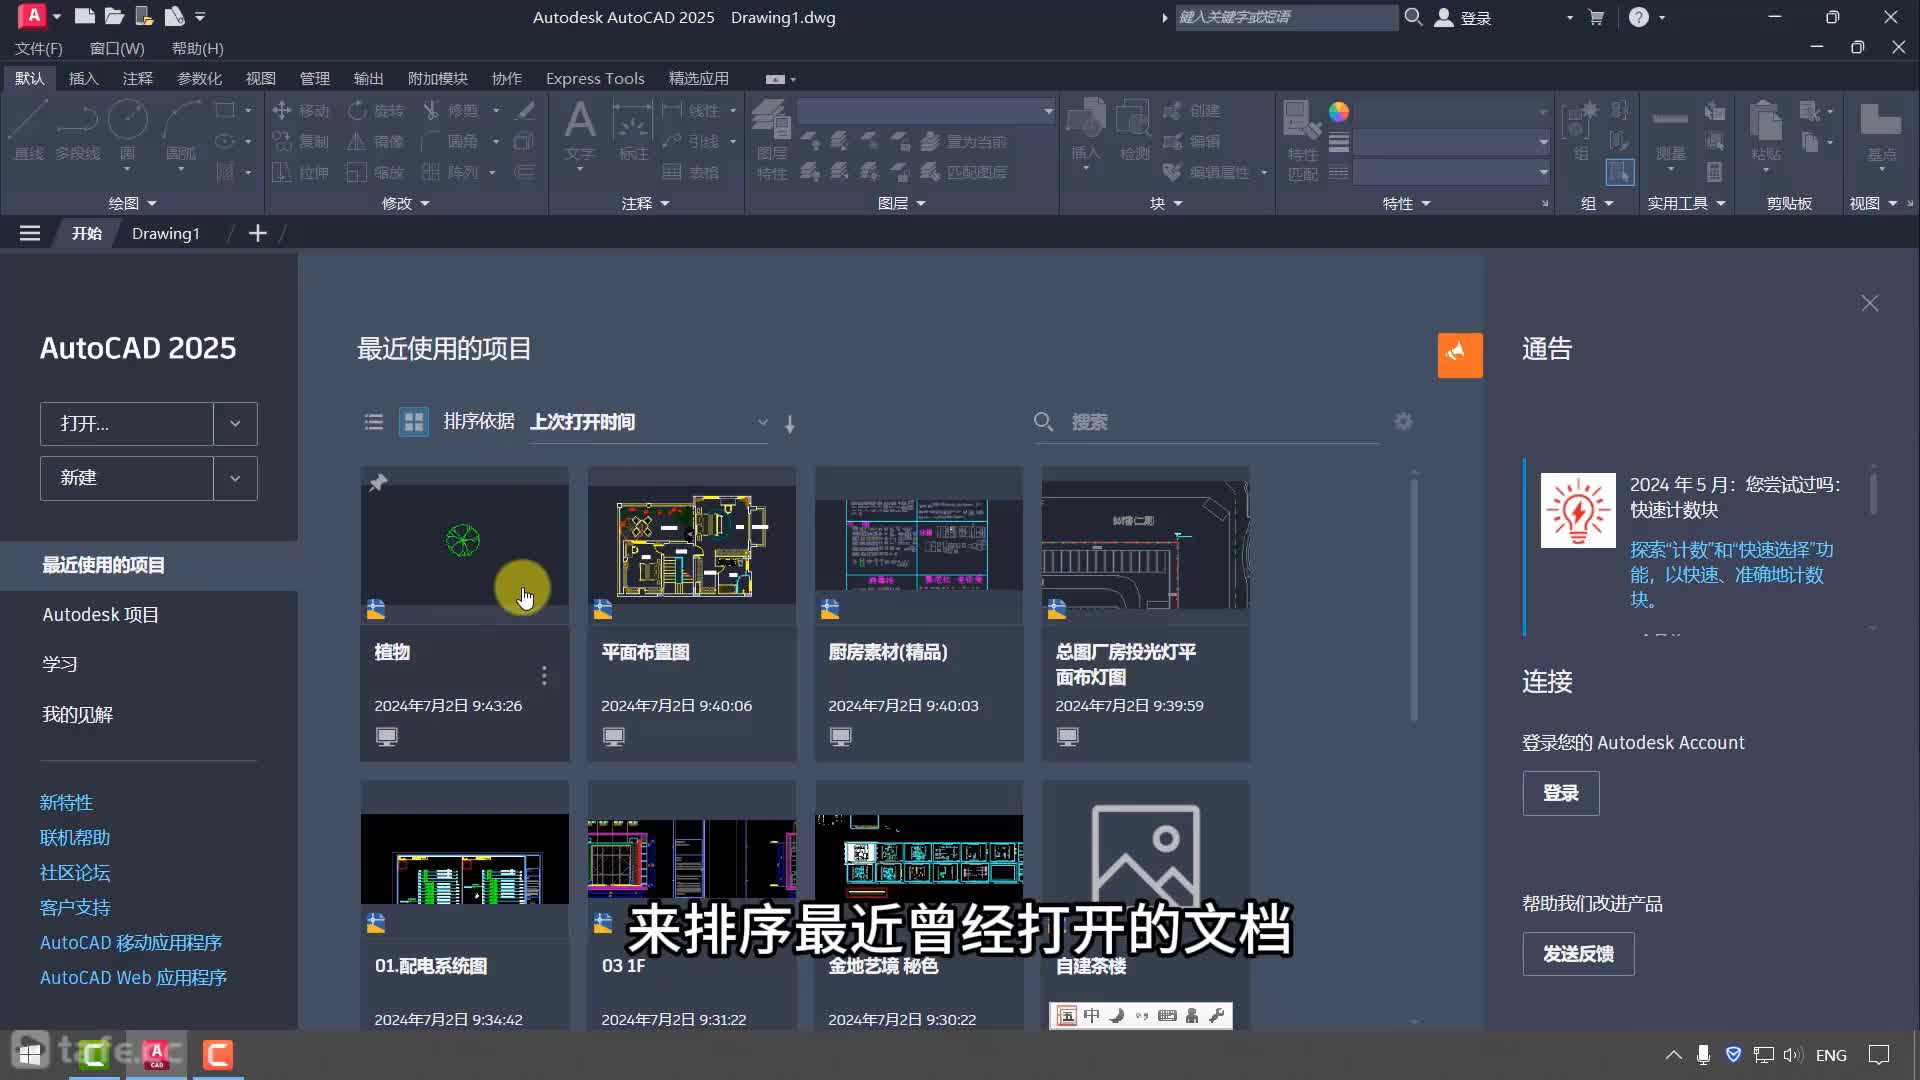Screen dimensions: 1920x1080
Task: Expand the 块 panel flyout
Action: 1166,203
